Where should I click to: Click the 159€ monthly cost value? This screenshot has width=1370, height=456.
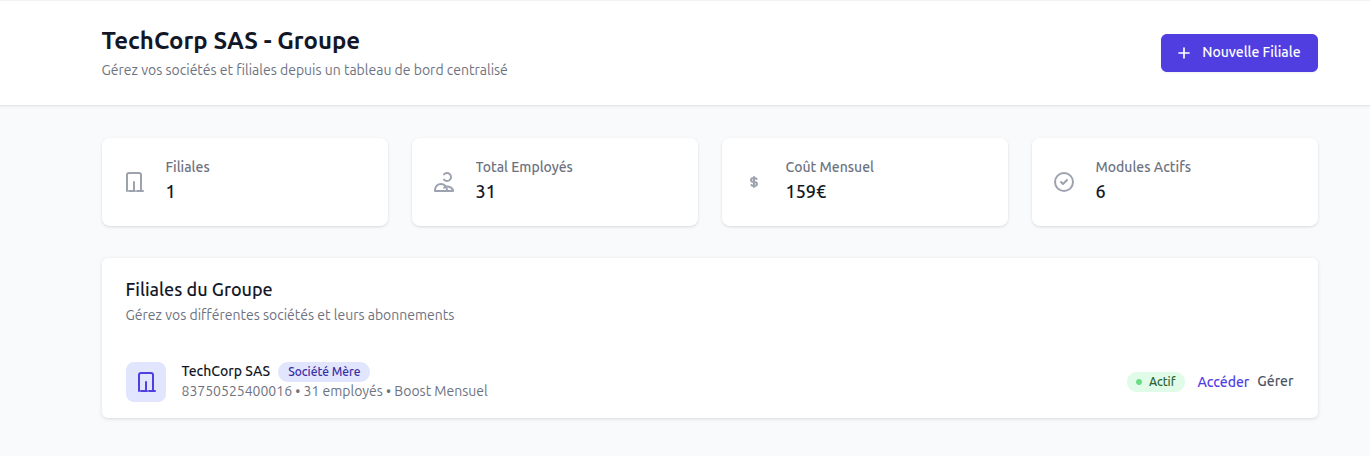coord(806,192)
